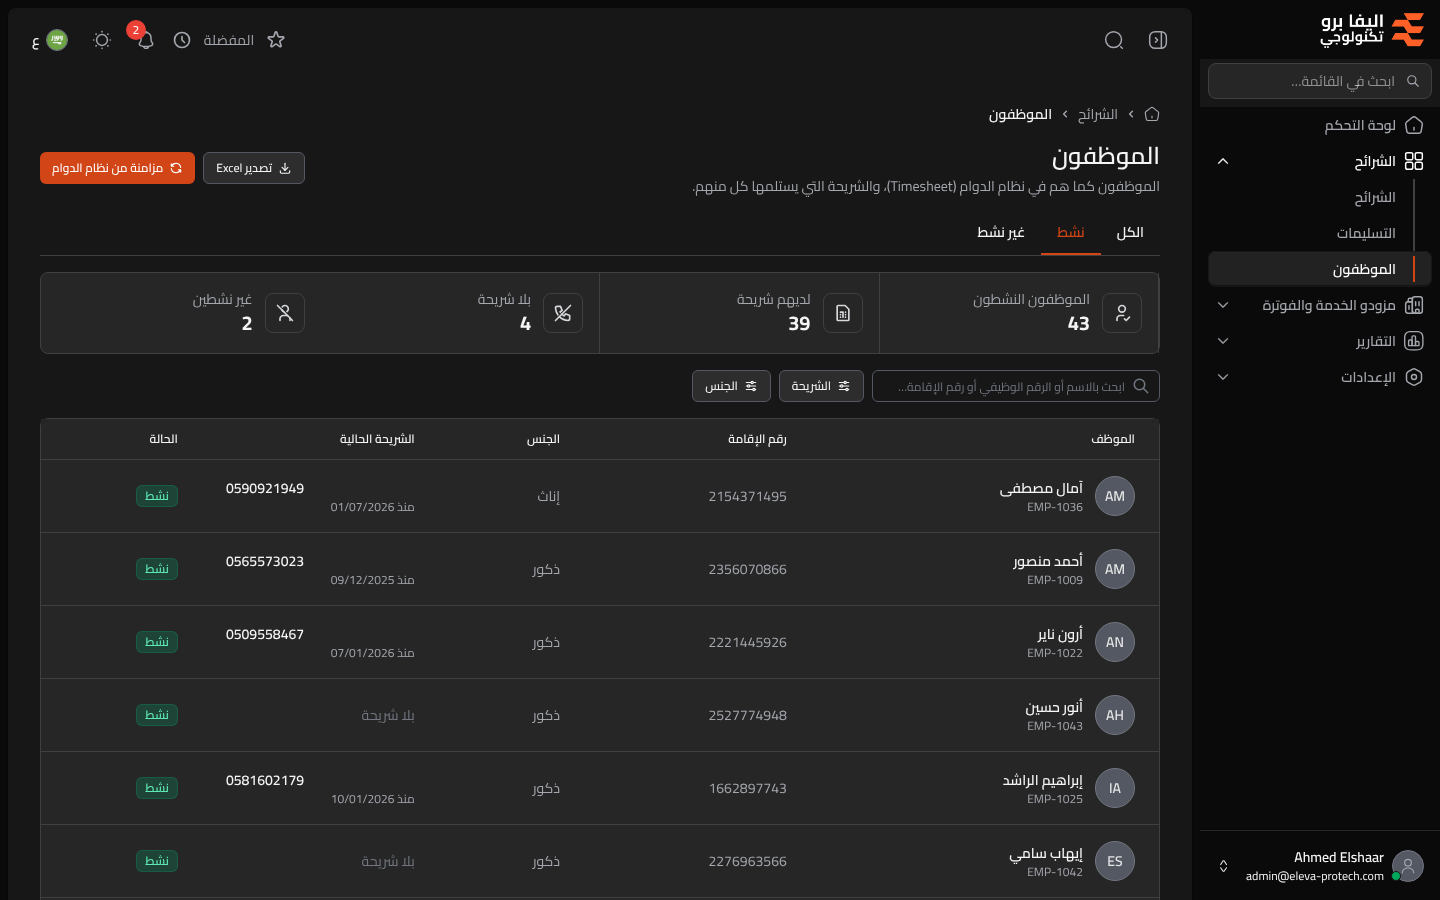
Task: Open recent history clock icon
Action: pos(182,40)
